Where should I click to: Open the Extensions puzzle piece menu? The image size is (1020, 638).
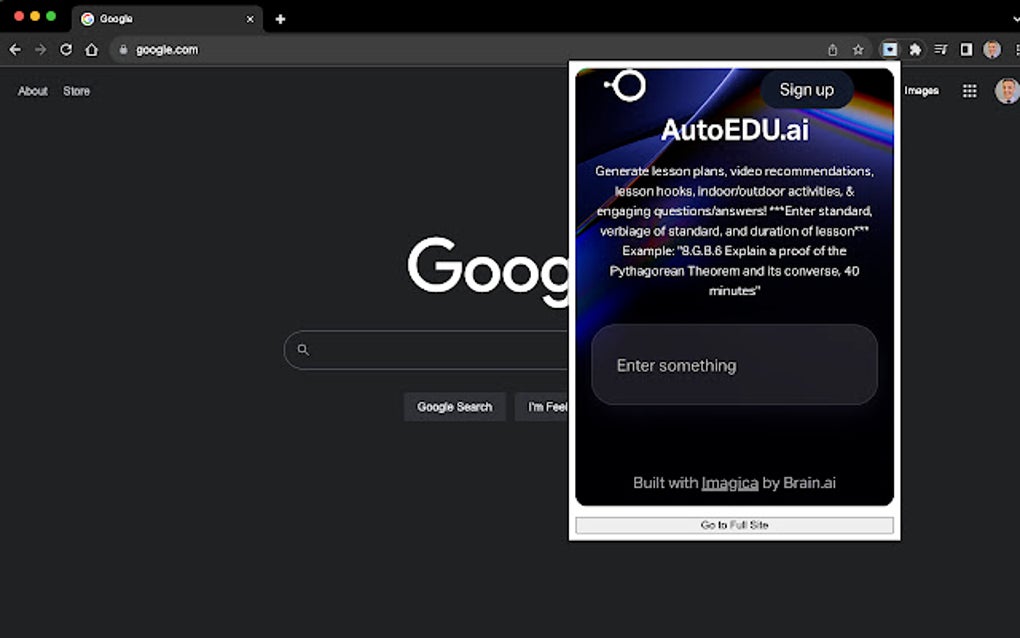click(x=916, y=49)
